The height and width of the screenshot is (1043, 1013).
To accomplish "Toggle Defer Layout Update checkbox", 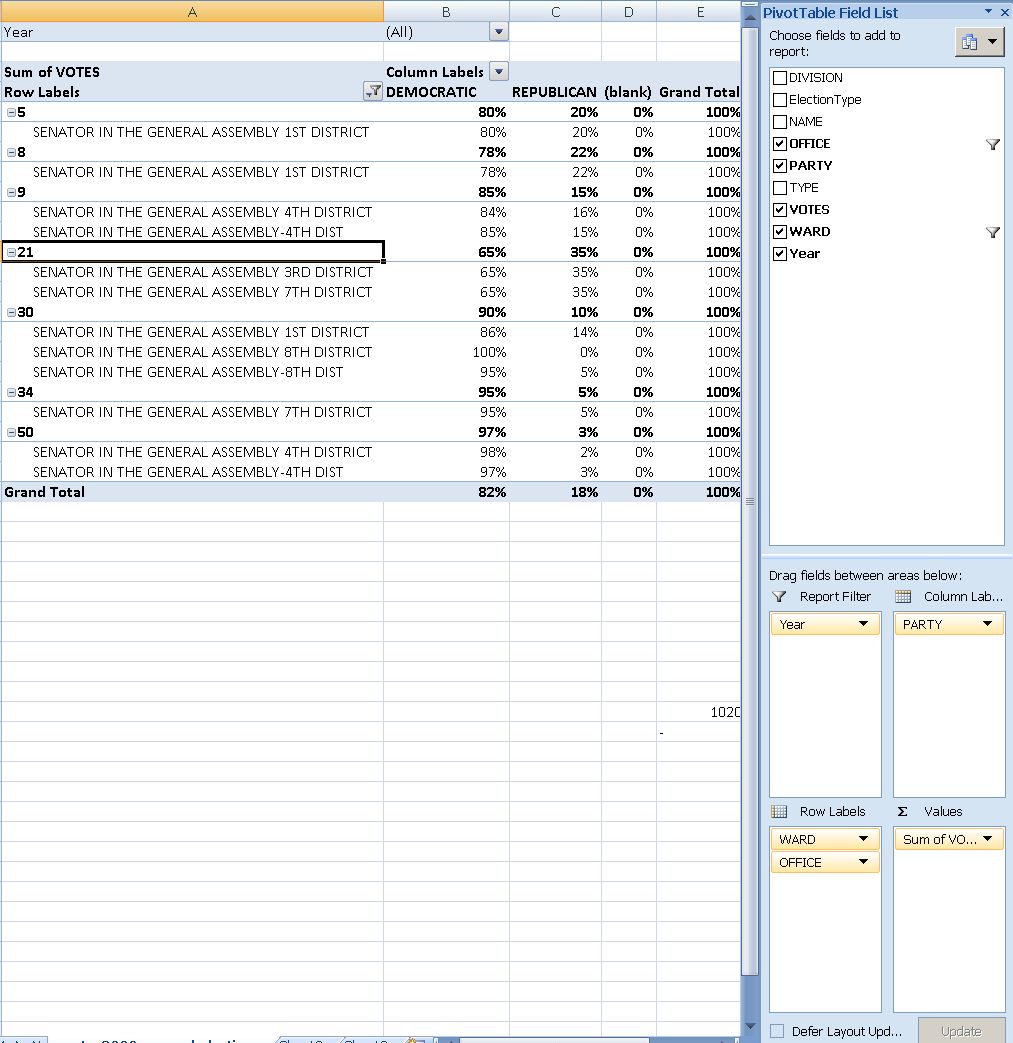I will tap(778, 1031).
